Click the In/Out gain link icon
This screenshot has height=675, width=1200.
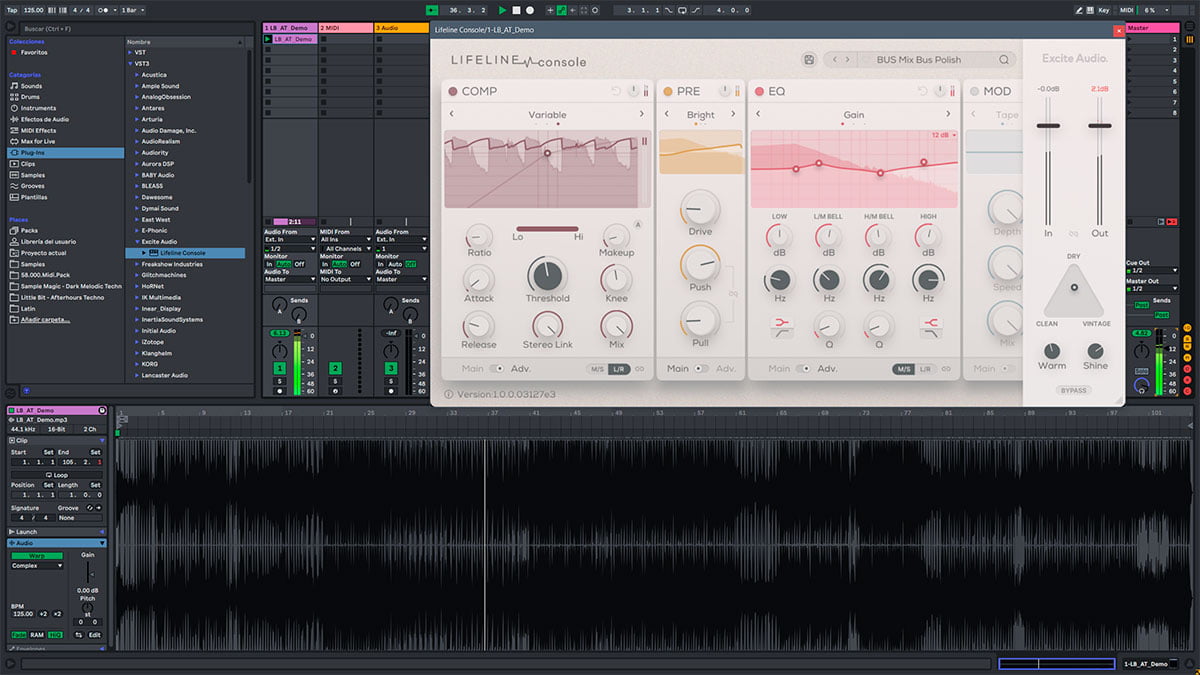coord(1074,234)
